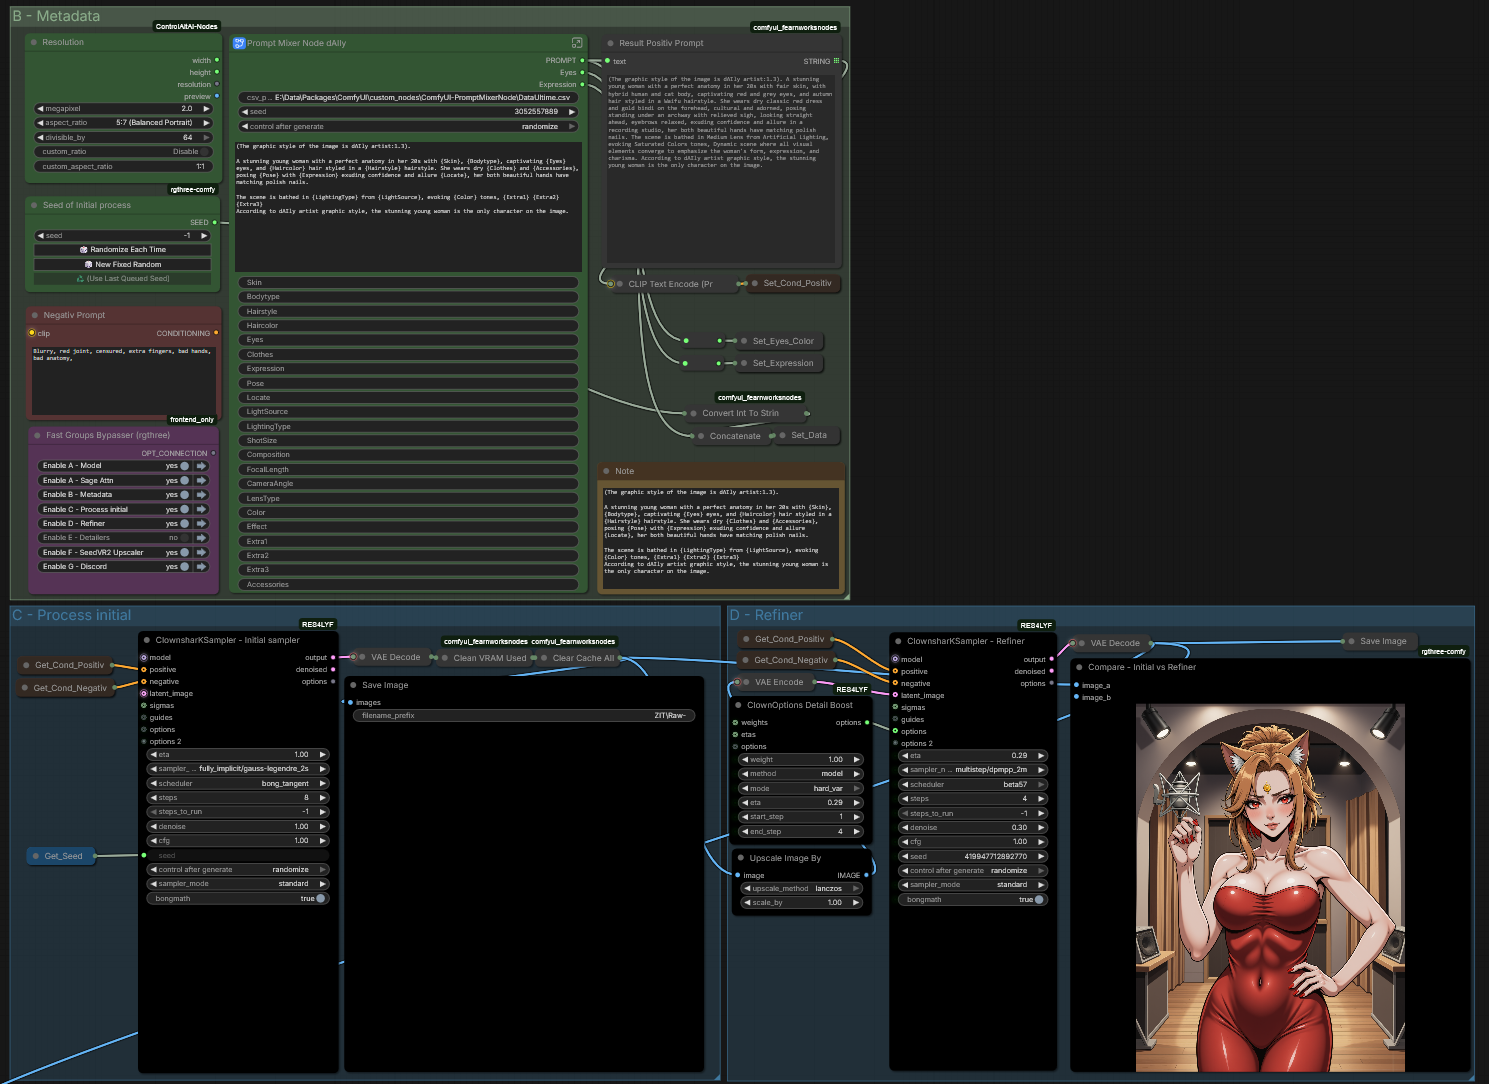Select the LightingType row in Prompt Mixer
The image size is (1489, 1084).
(x=408, y=427)
